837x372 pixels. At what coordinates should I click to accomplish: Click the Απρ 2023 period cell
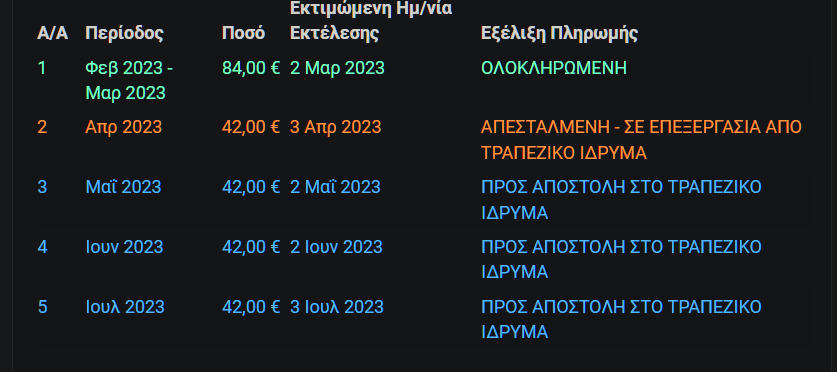tap(123, 128)
